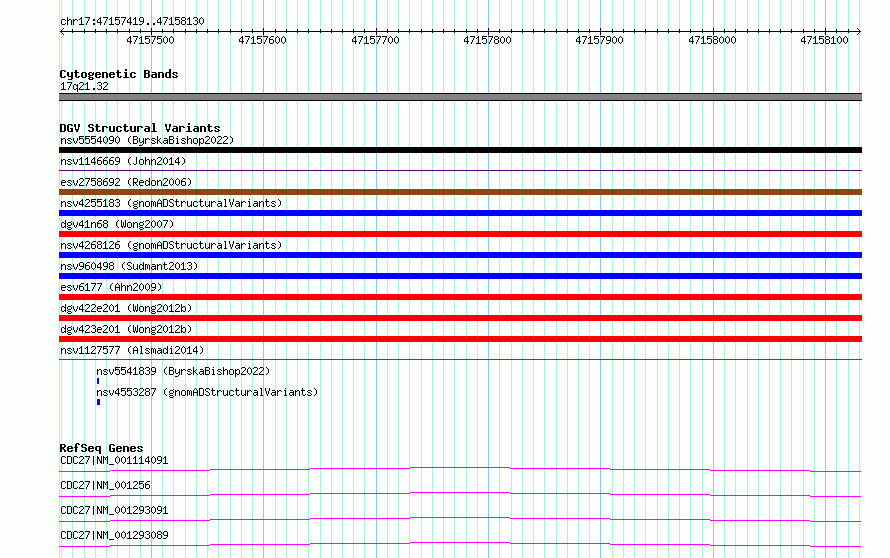Viewport: 890px width, 558px height.
Task: Click the CDC27|NM_001256 transcript label
Action: 105,485
